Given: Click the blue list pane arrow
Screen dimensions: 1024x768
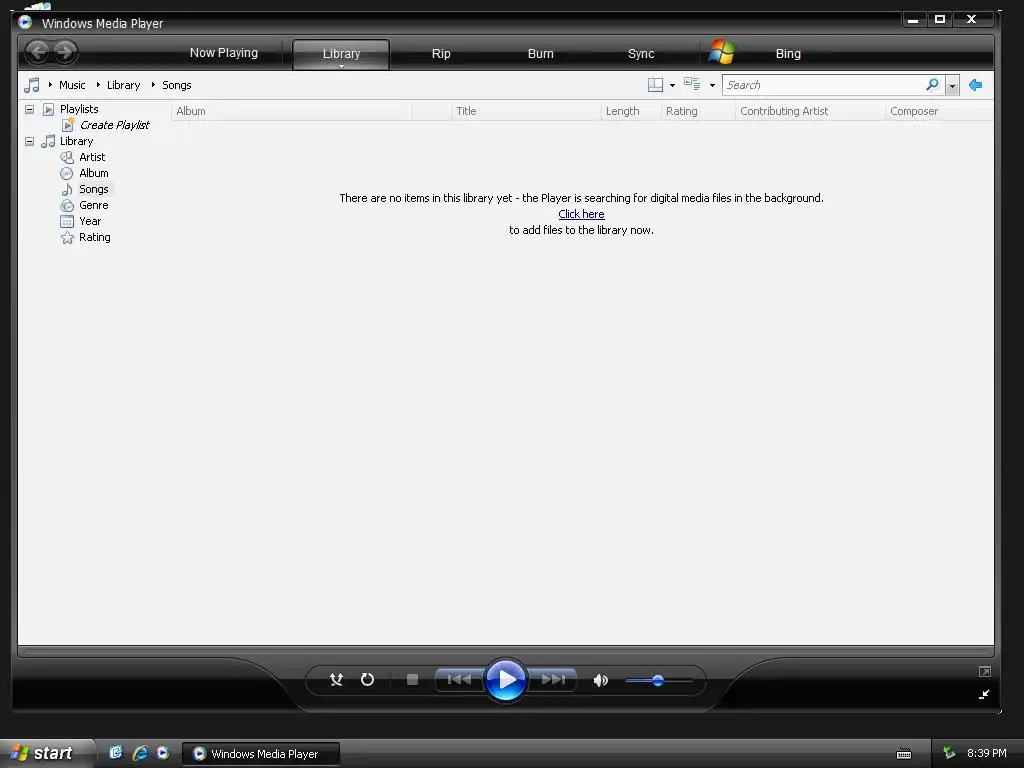Looking at the screenshot, I should click(976, 85).
